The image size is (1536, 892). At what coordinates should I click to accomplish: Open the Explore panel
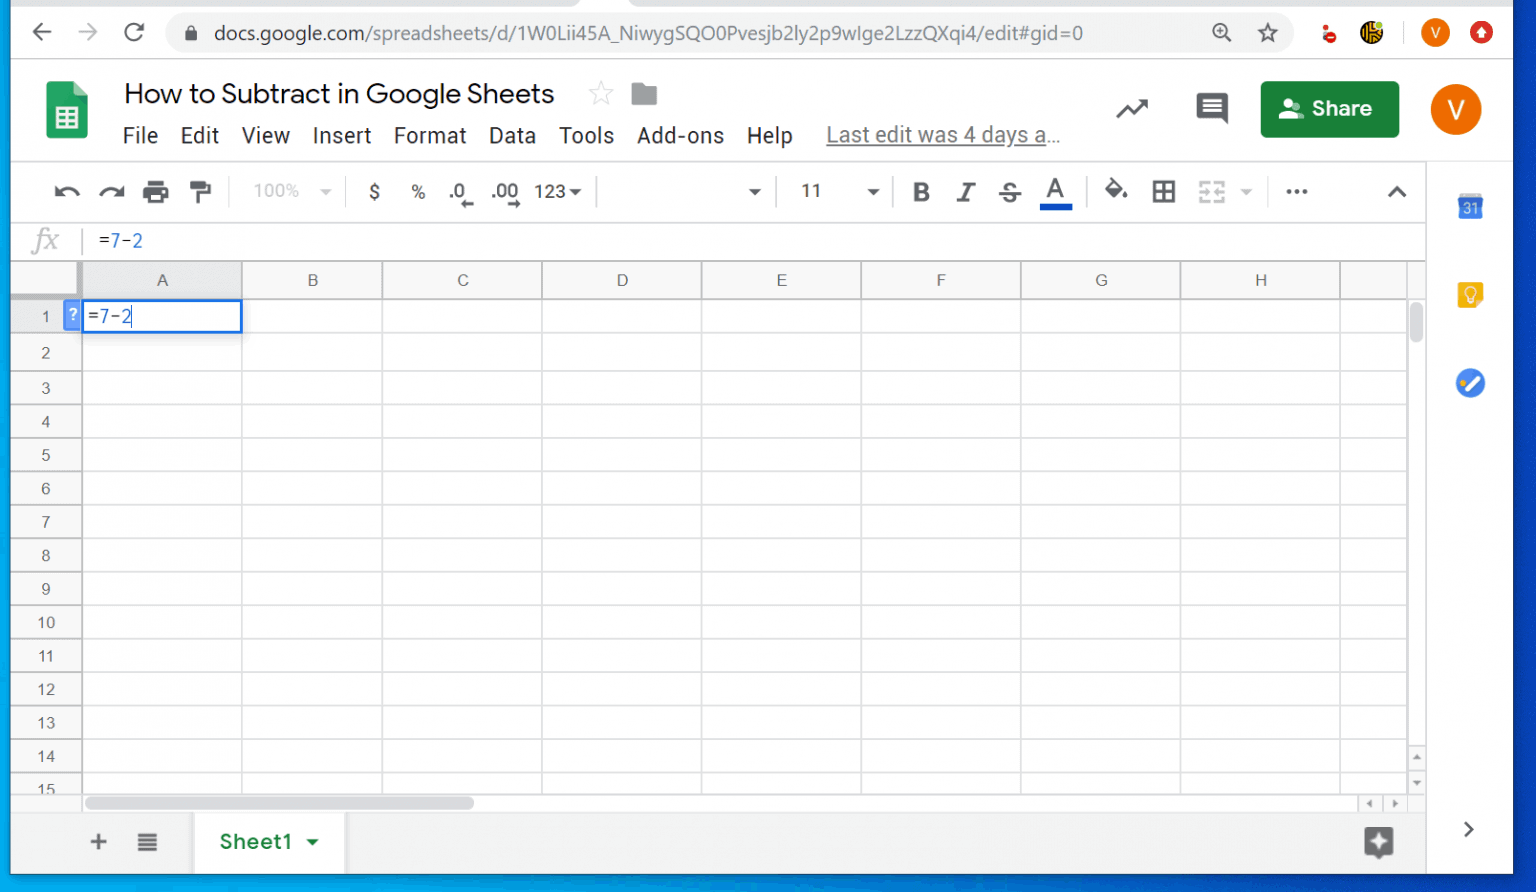click(1378, 843)
